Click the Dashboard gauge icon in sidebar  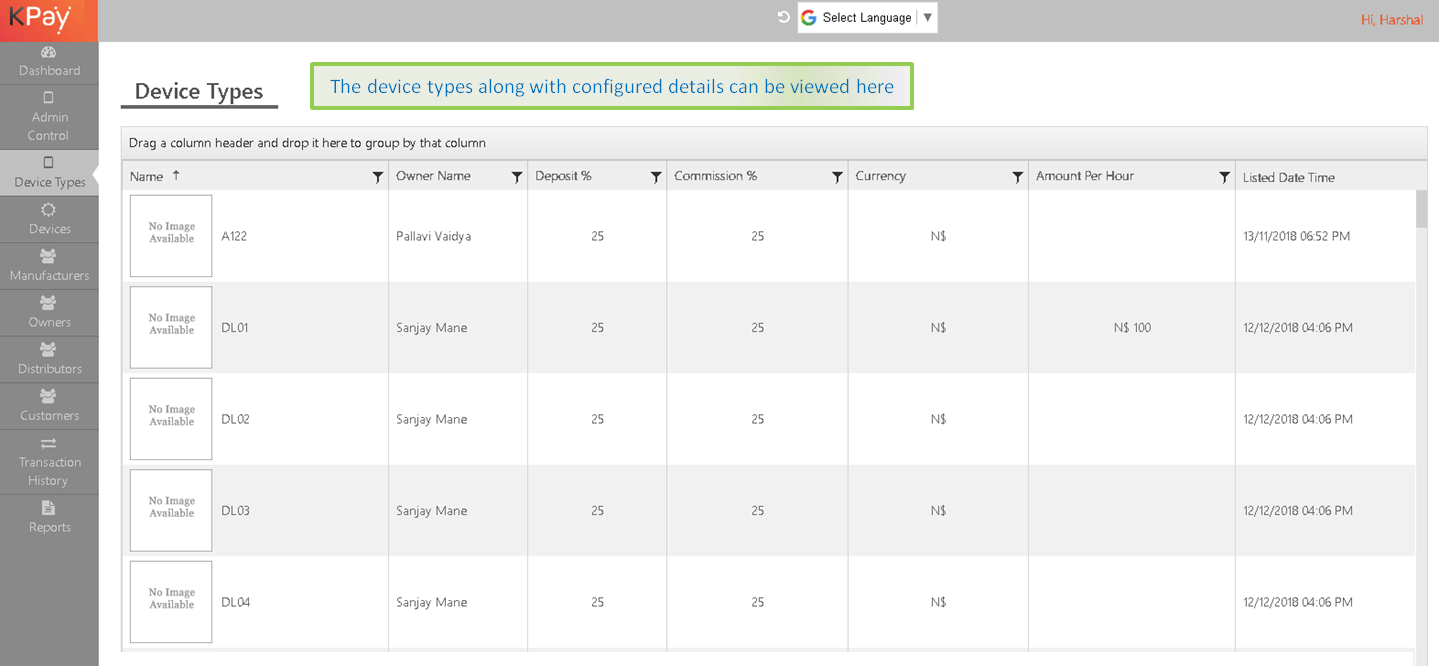48,52
